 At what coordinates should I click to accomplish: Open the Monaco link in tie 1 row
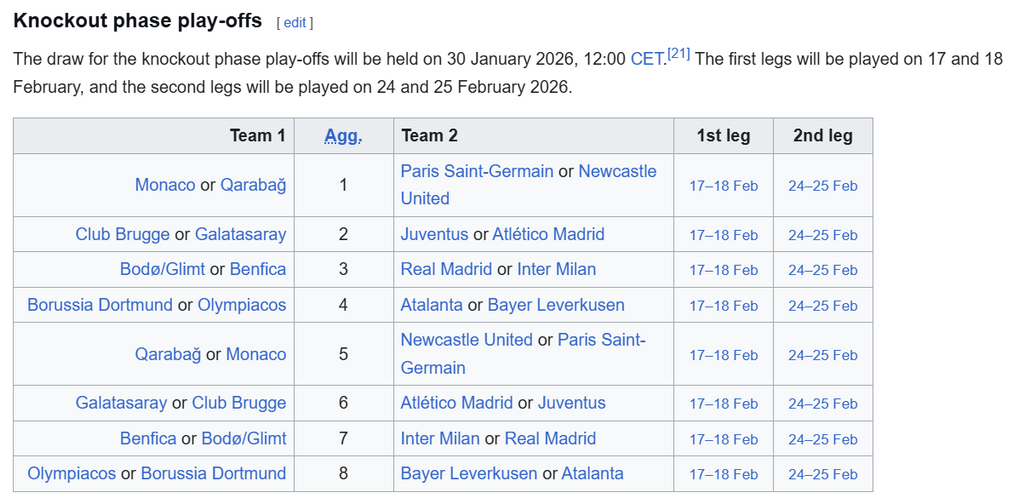(x=165, y=185)
